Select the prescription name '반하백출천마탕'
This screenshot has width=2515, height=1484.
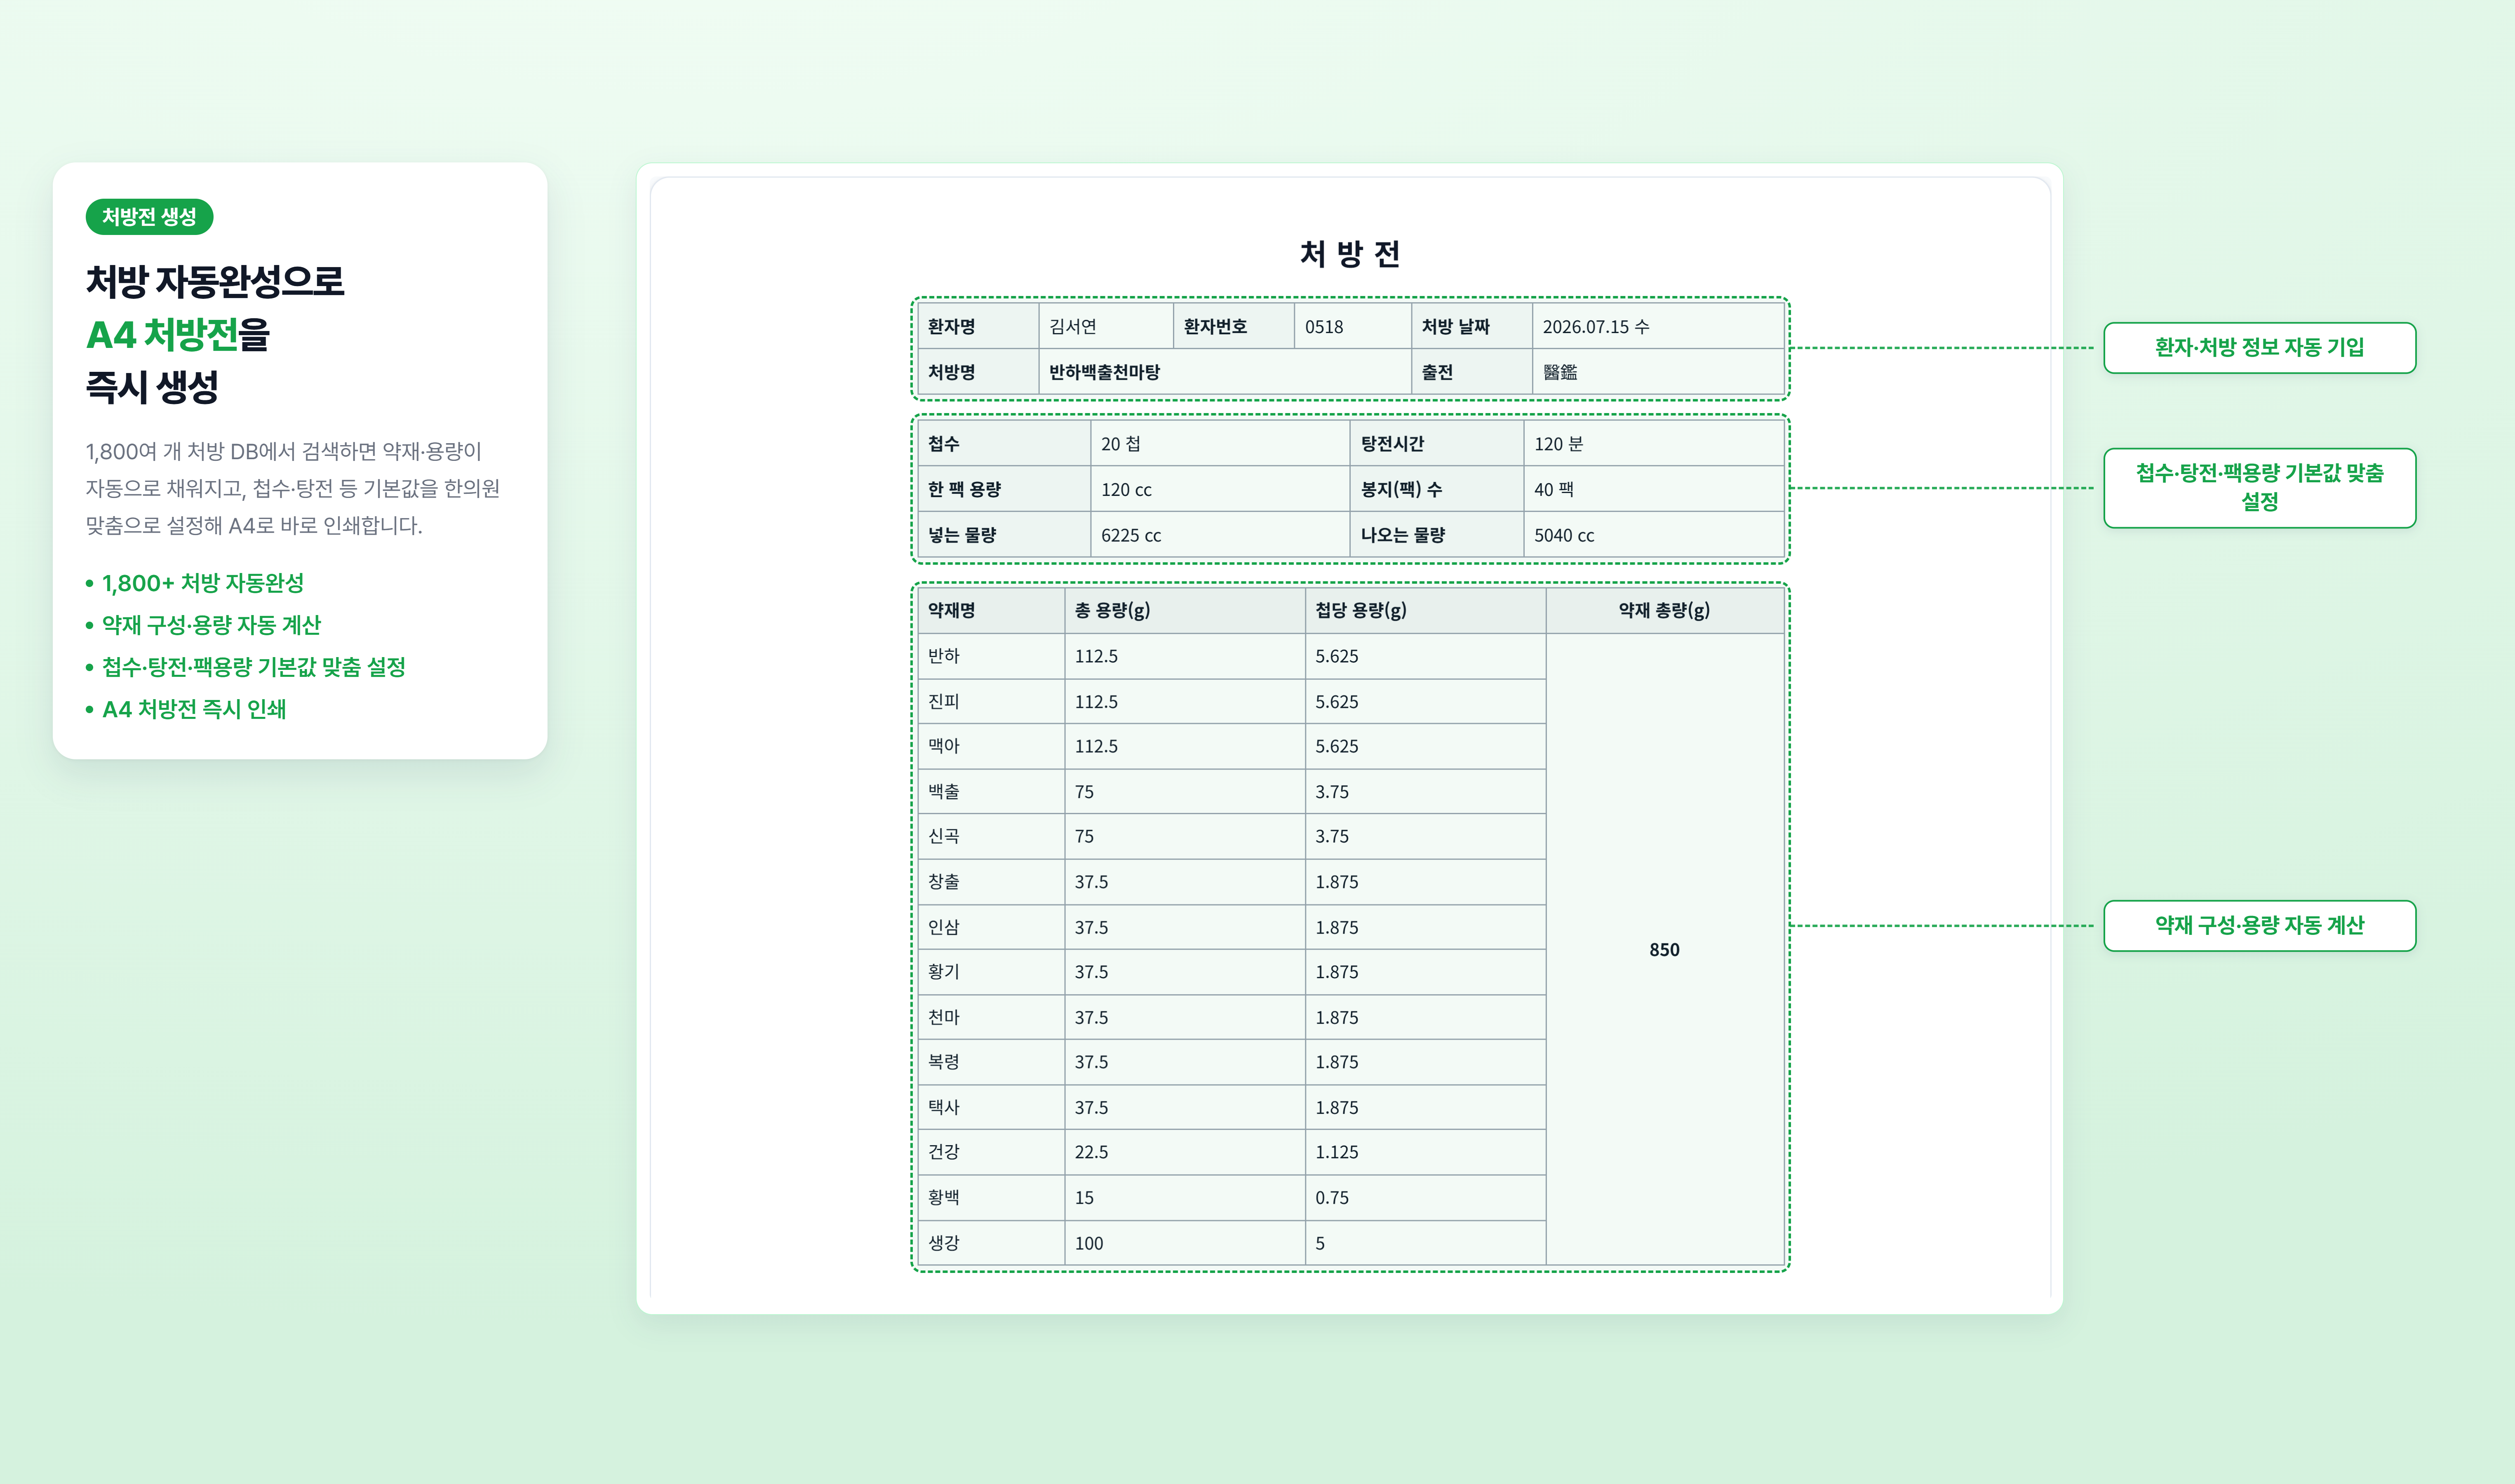coord(1104,372)
